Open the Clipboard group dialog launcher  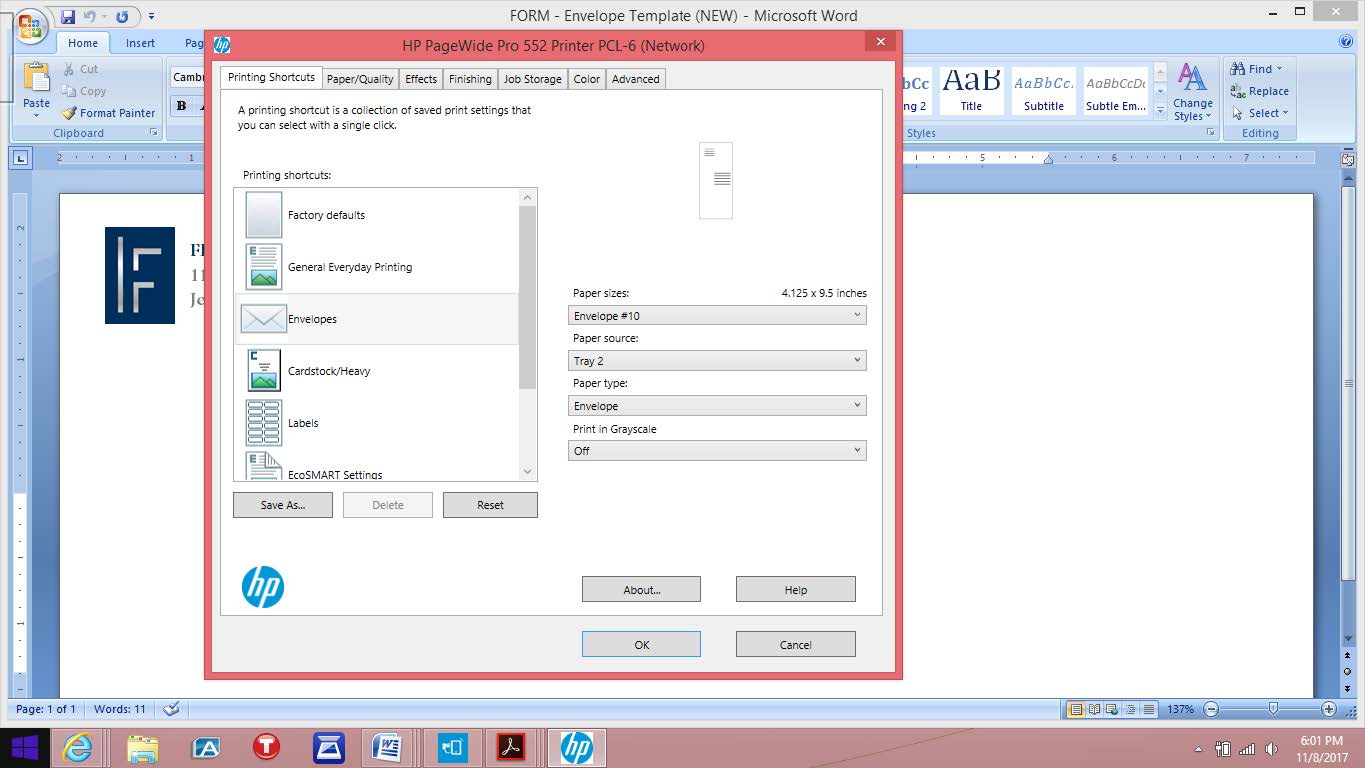[154, 133]
